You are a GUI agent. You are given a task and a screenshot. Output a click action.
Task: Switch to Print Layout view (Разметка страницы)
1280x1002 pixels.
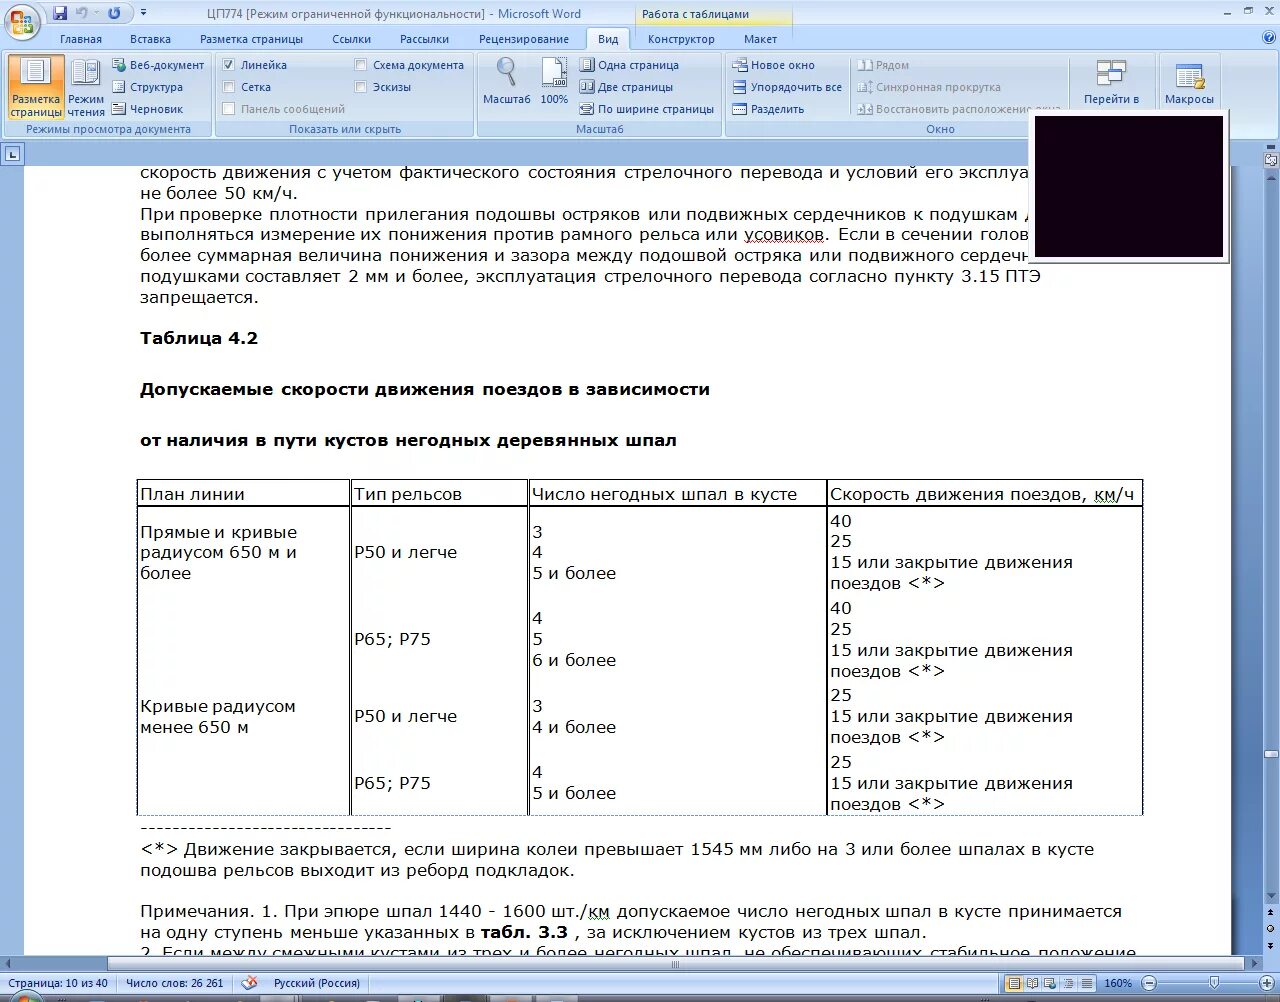pos(36,87)
